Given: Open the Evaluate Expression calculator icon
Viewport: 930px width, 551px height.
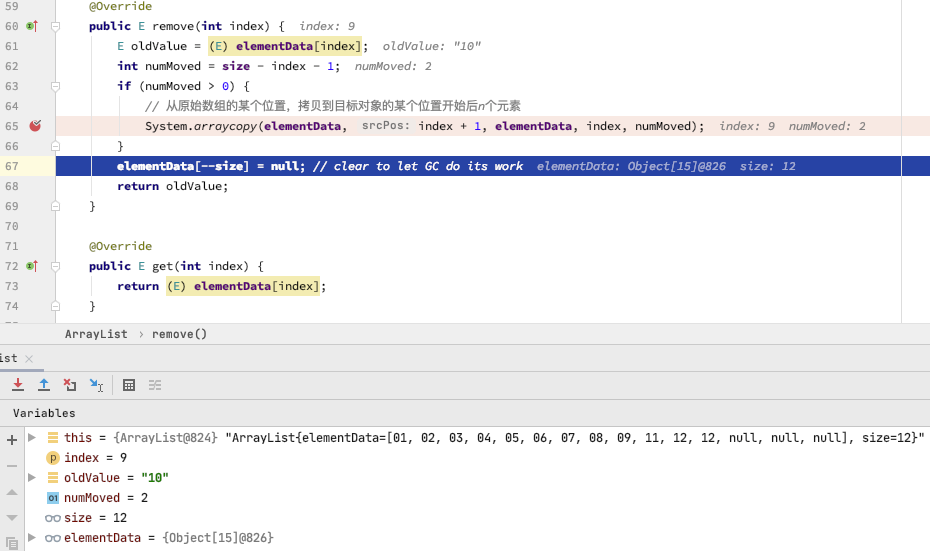Looking at the screenshot, I should coord(129,385).
